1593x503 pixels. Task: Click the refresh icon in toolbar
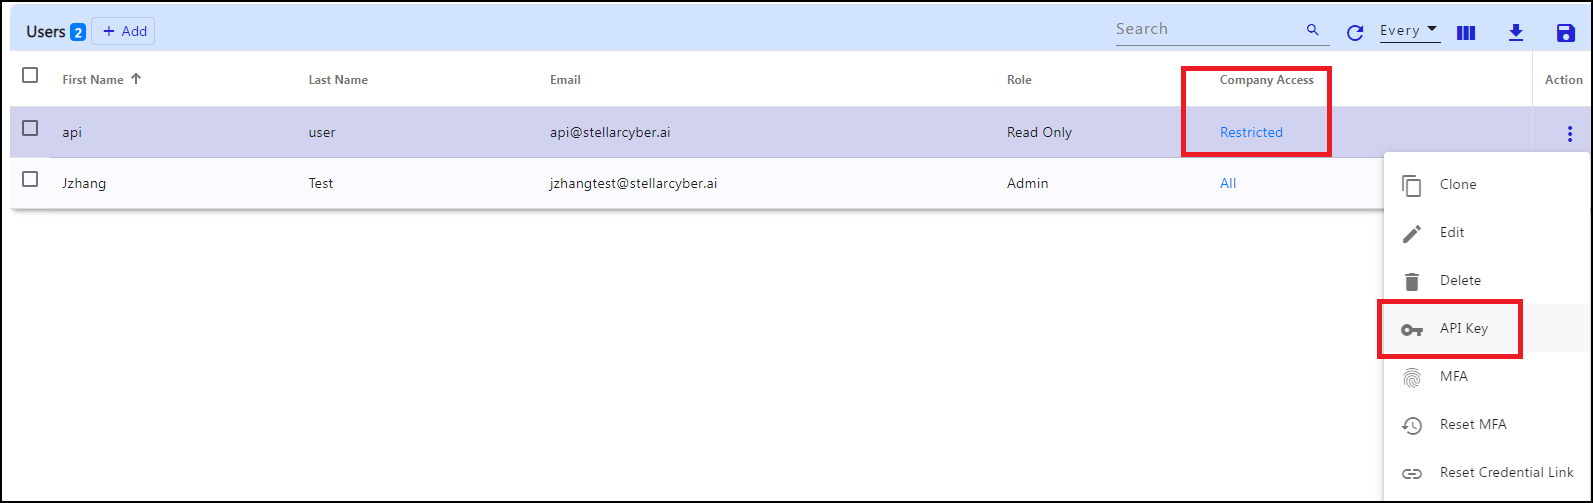point(1355,32)
